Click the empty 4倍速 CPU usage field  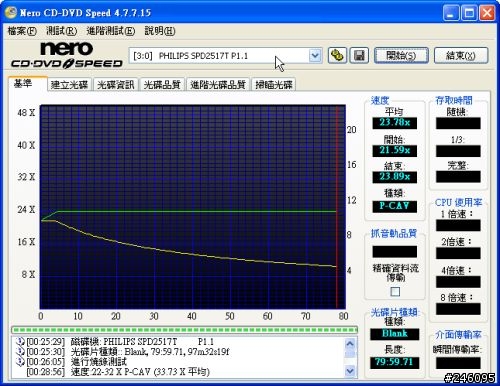tap(458, 282)
